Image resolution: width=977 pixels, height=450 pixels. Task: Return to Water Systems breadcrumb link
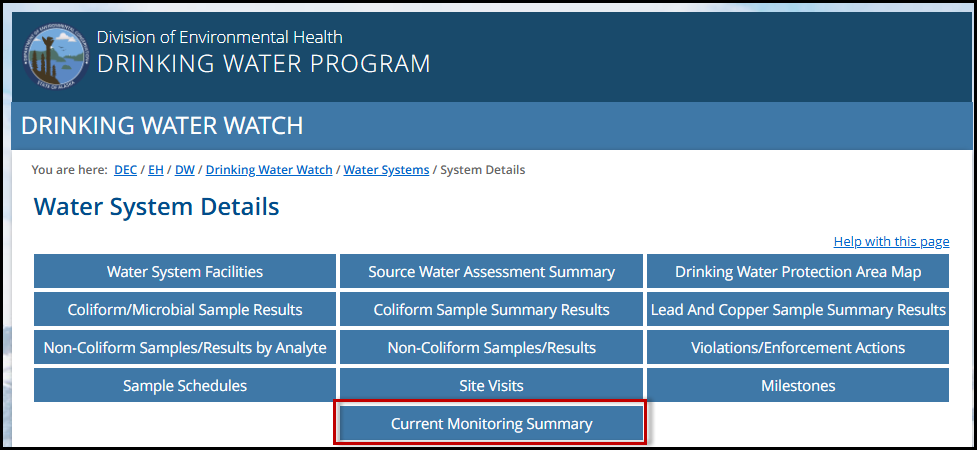coord(386,170)
